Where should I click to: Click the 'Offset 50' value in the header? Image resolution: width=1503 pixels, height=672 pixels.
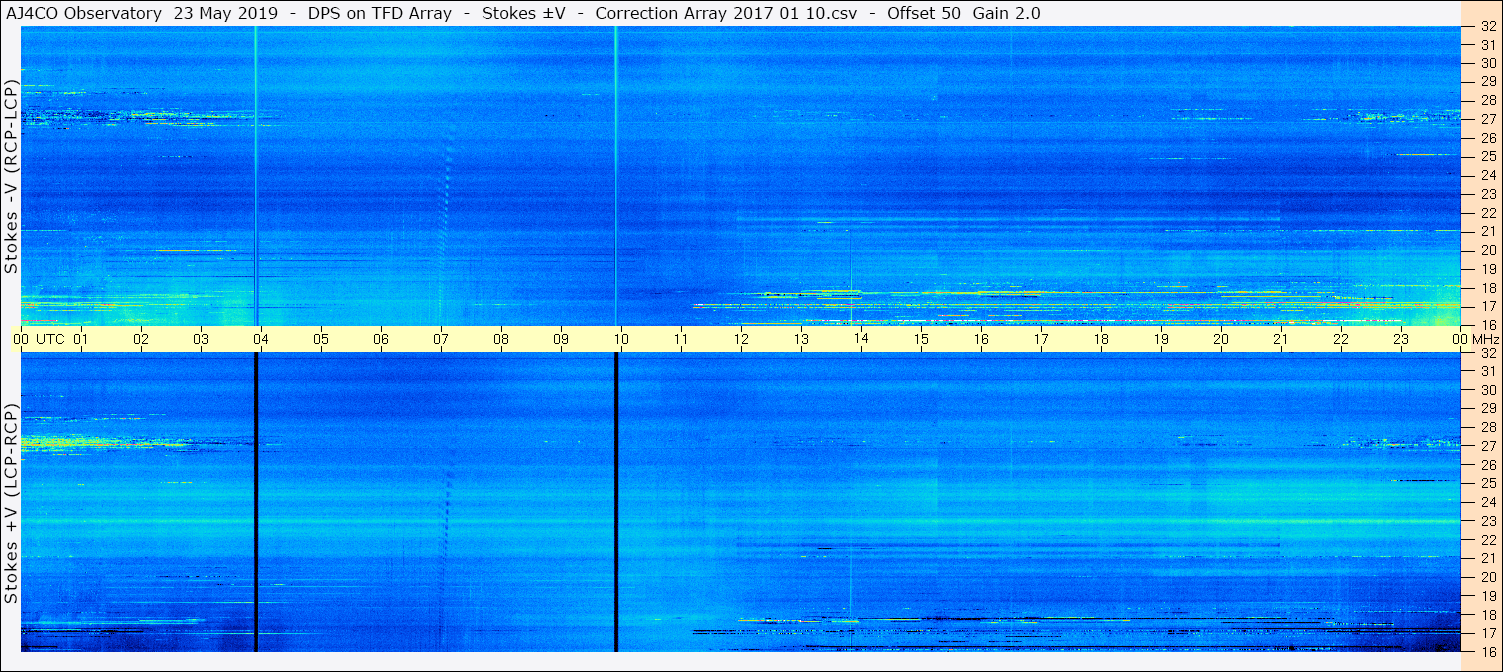[x=924, y=14]
